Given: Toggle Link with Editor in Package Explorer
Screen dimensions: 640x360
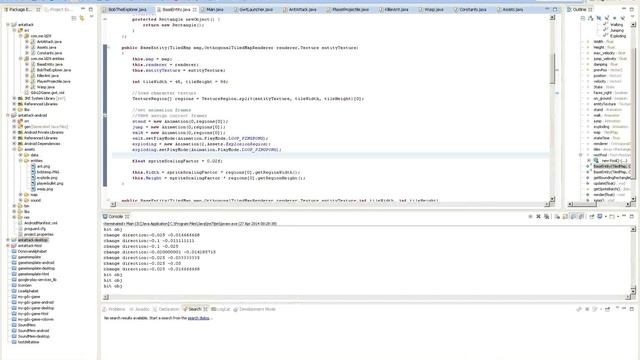Looking at the screenshot, I should click(x=82, y=18).
